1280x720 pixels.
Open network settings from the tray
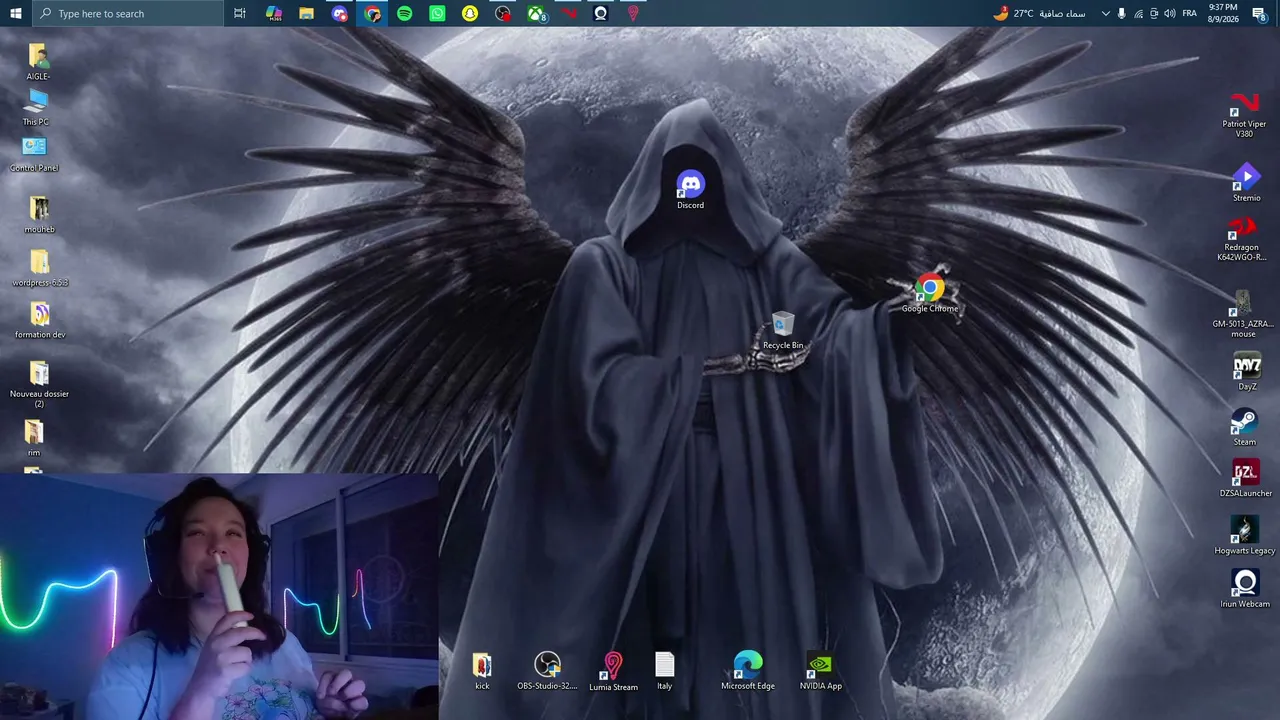[x=1138, y=13]
